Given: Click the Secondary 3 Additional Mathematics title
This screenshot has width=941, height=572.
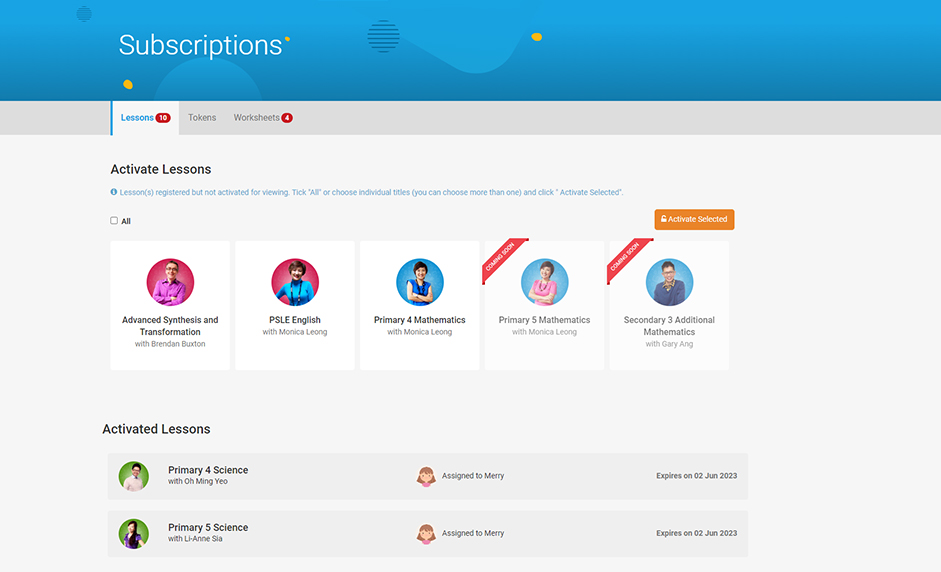Looking at the screenshot, I should pos(669,326).
